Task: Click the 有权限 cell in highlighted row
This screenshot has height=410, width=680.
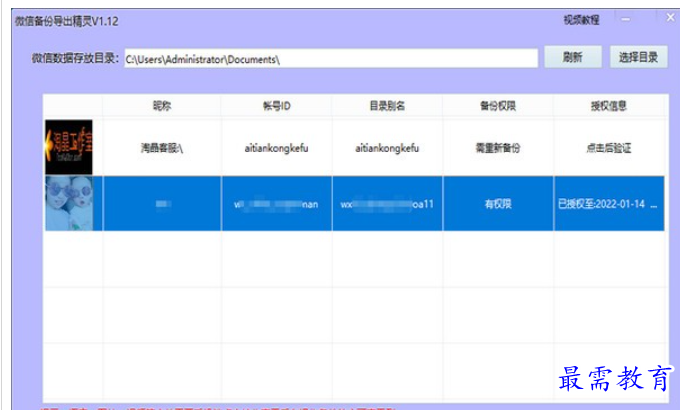Action: coord(498,203)
